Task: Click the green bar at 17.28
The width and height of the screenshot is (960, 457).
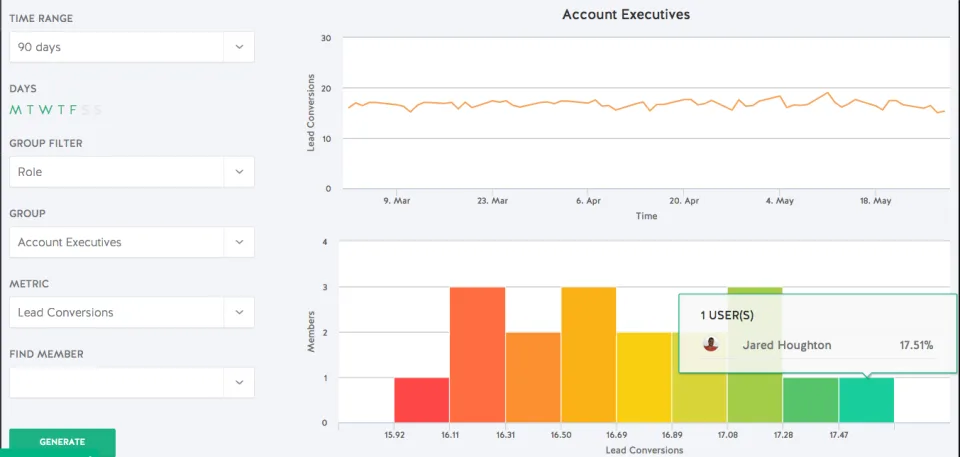Action: [x=811, y=401]
